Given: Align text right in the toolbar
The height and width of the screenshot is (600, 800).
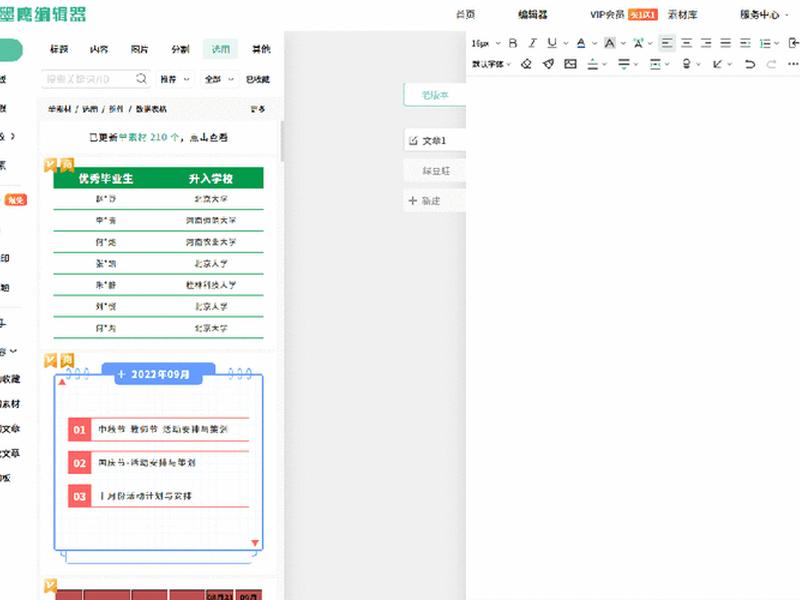Looking at the screenshot, I should point(706,43).
